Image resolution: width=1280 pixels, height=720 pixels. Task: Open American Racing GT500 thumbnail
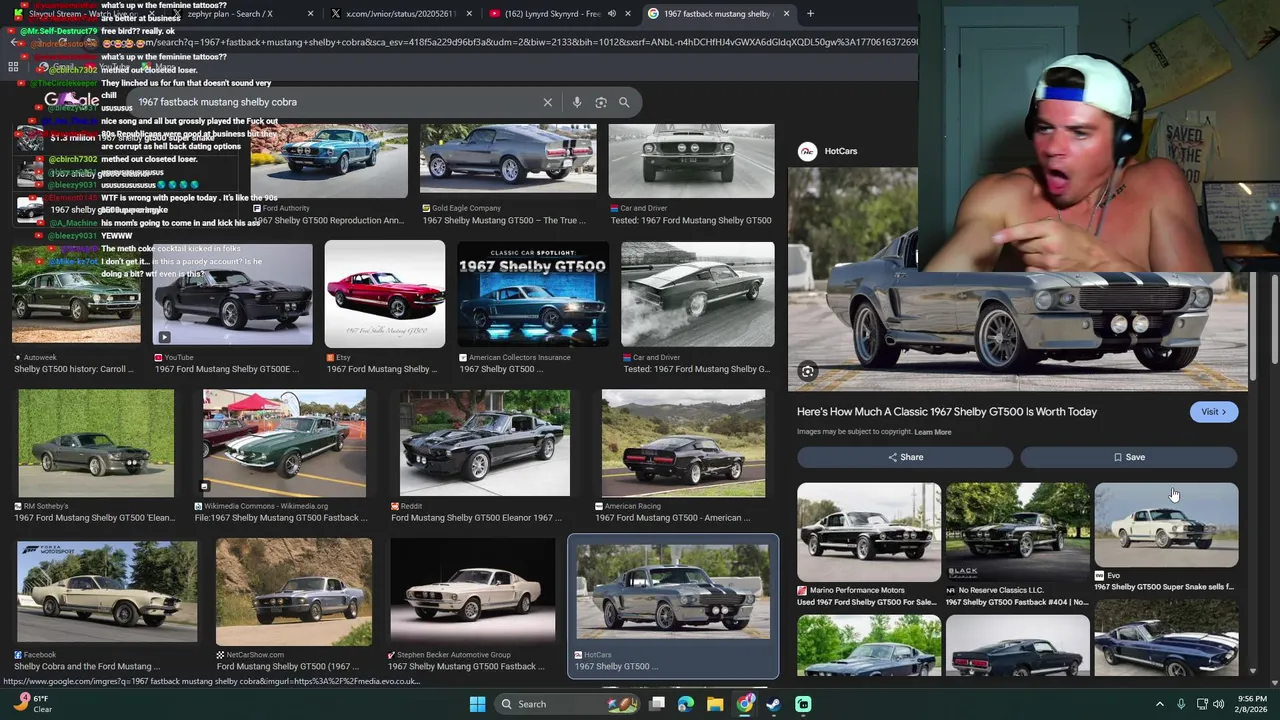684,443
